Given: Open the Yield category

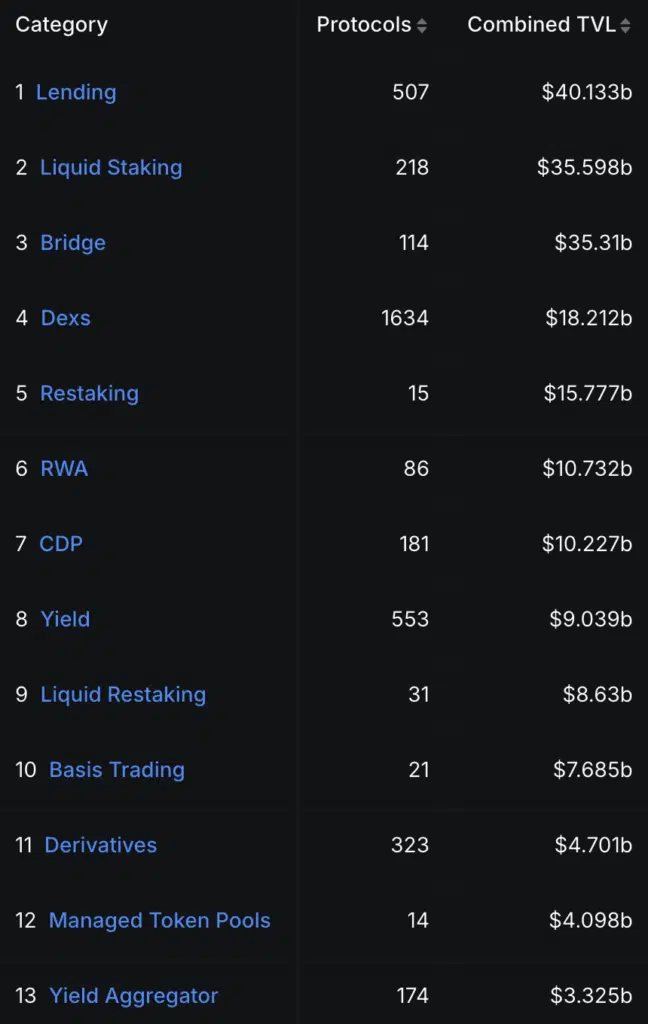Looking at the screenshot, I should tap(65, 619).
